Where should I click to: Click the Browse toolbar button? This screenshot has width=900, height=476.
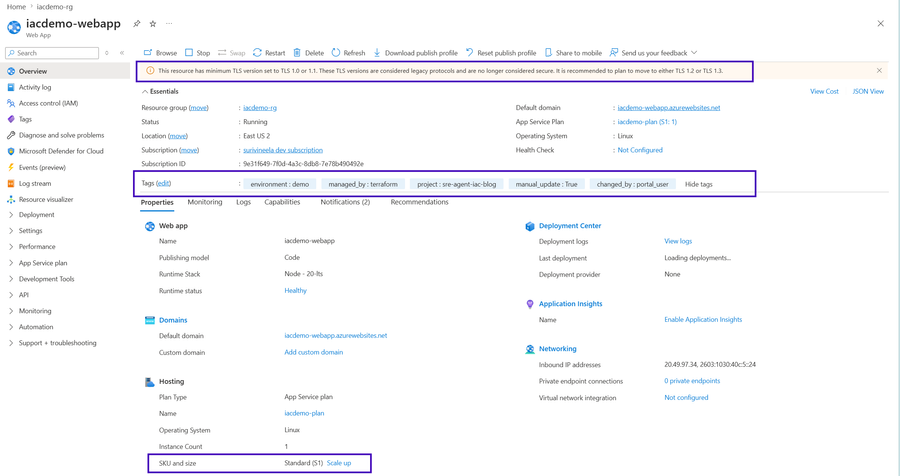160,53
